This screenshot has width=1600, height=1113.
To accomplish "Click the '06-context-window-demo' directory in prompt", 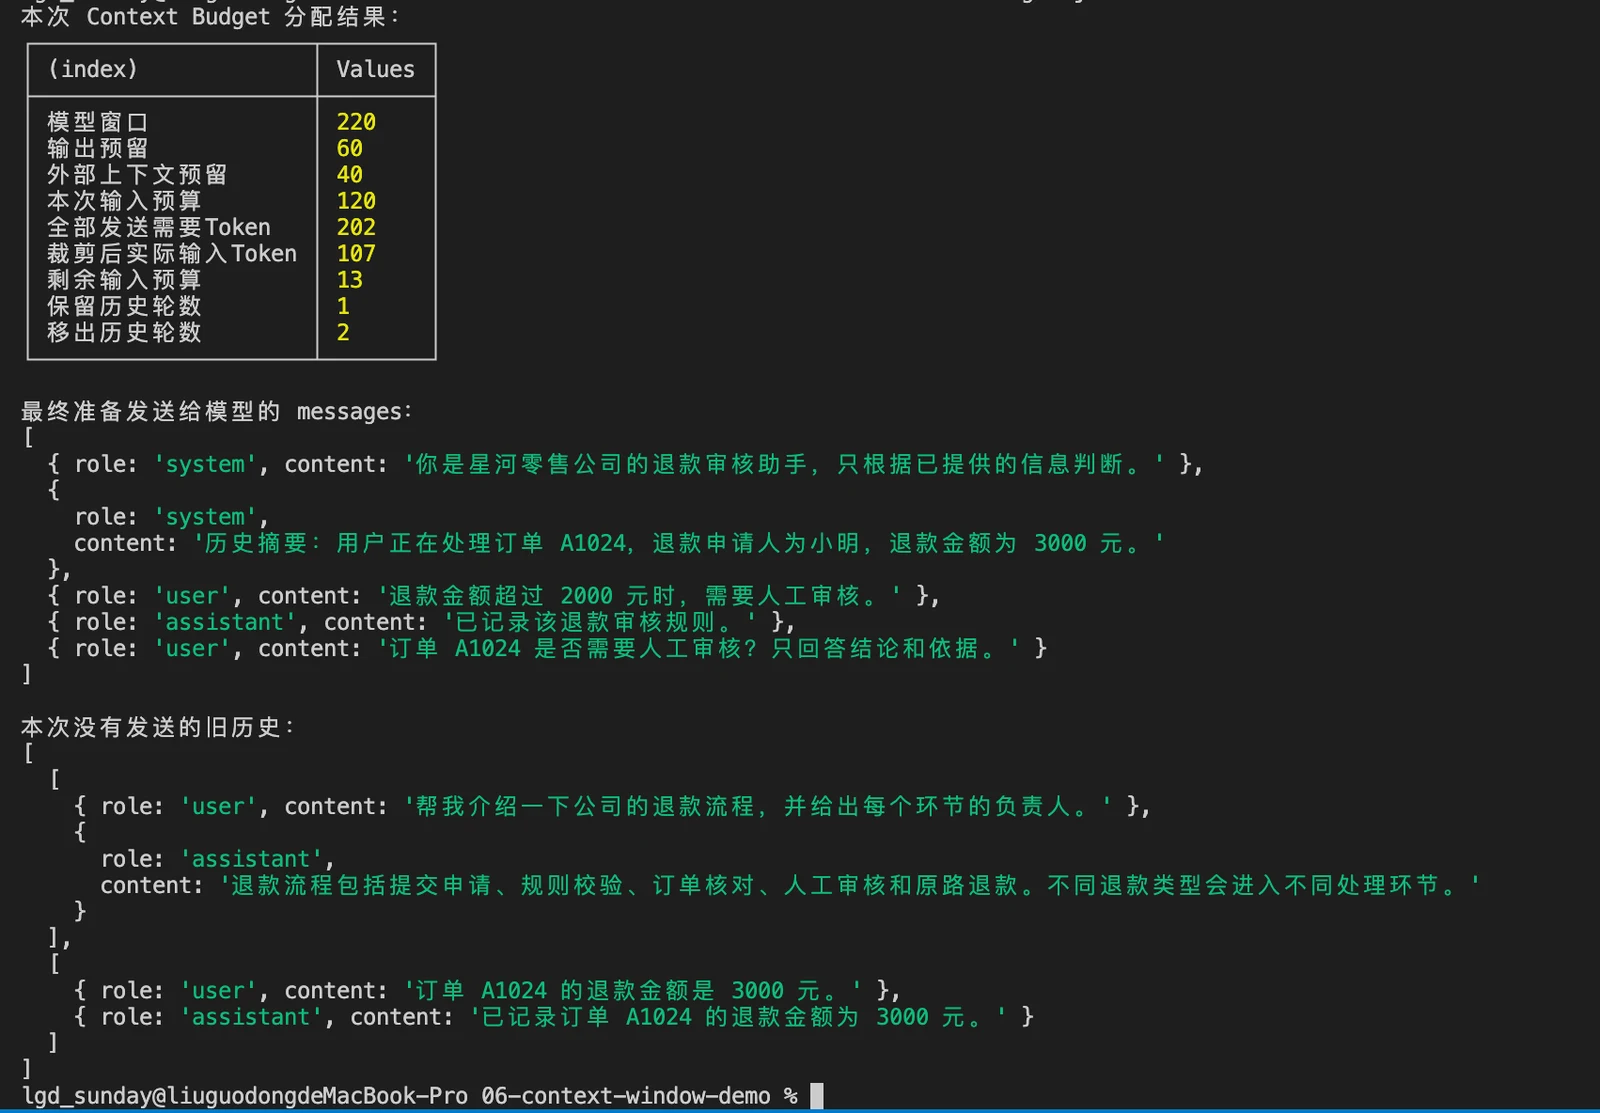I will [626, 1096].
